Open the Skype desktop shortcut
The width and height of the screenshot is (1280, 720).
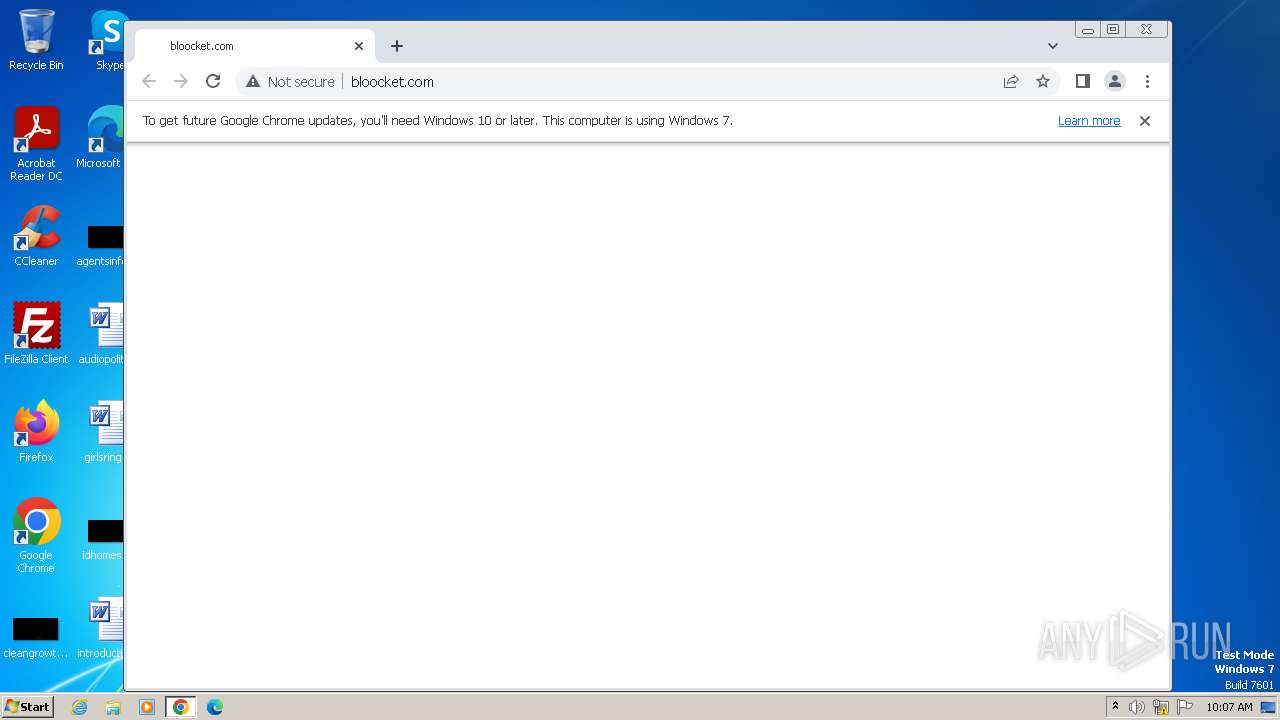pos(108,40)
